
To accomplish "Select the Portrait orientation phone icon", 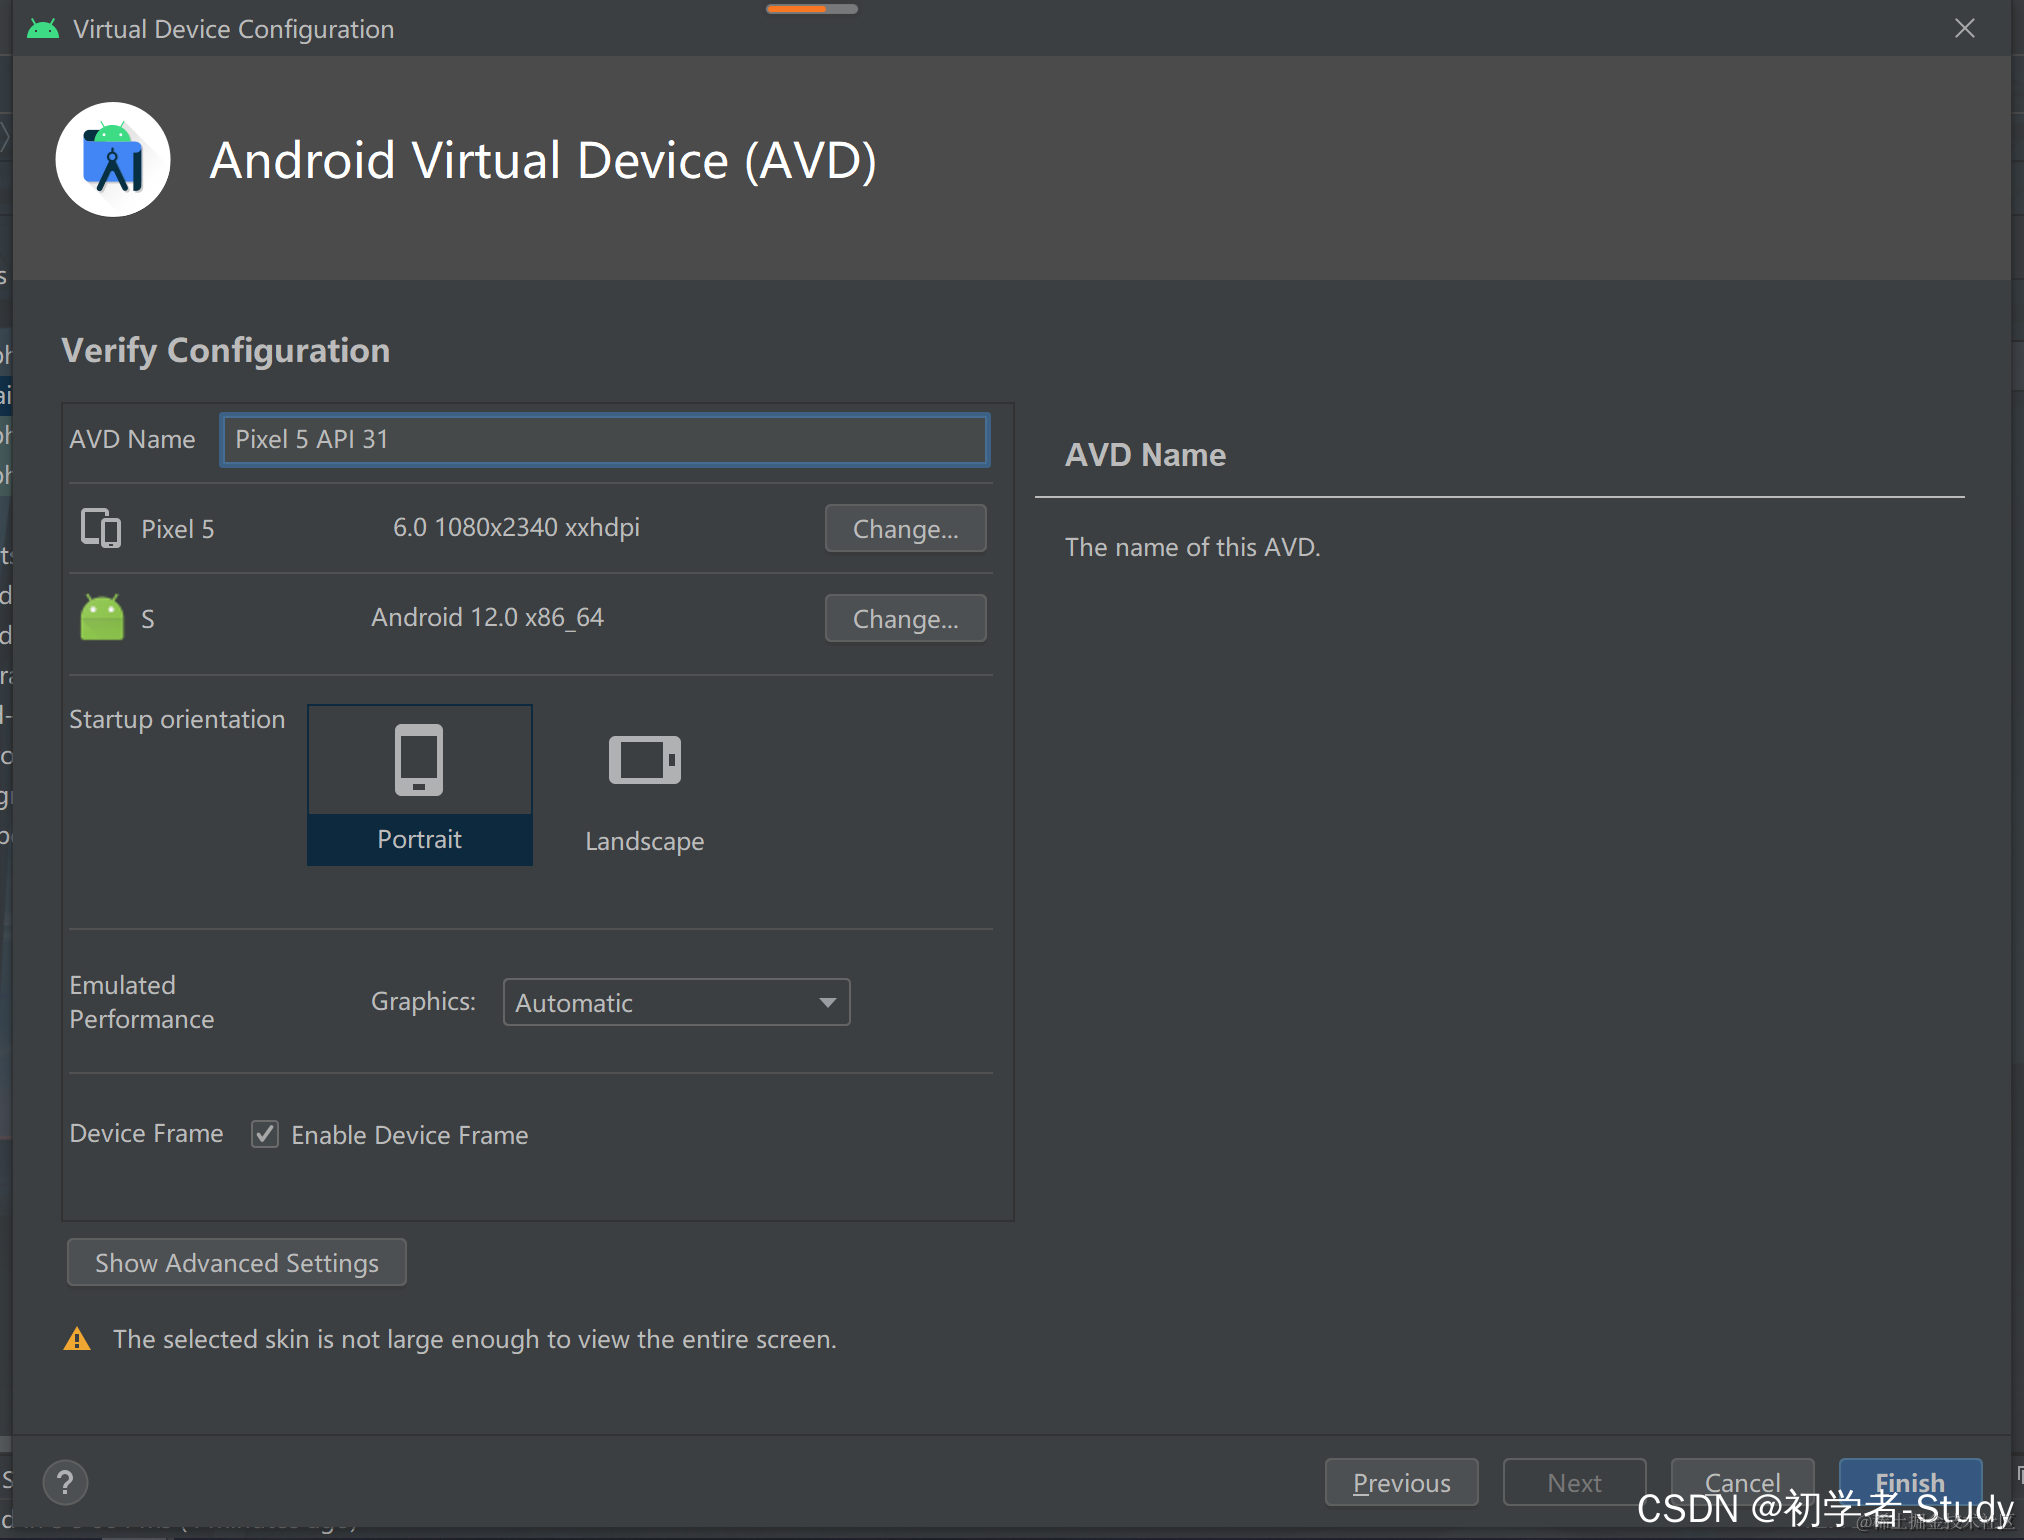I will click(419, 760).
